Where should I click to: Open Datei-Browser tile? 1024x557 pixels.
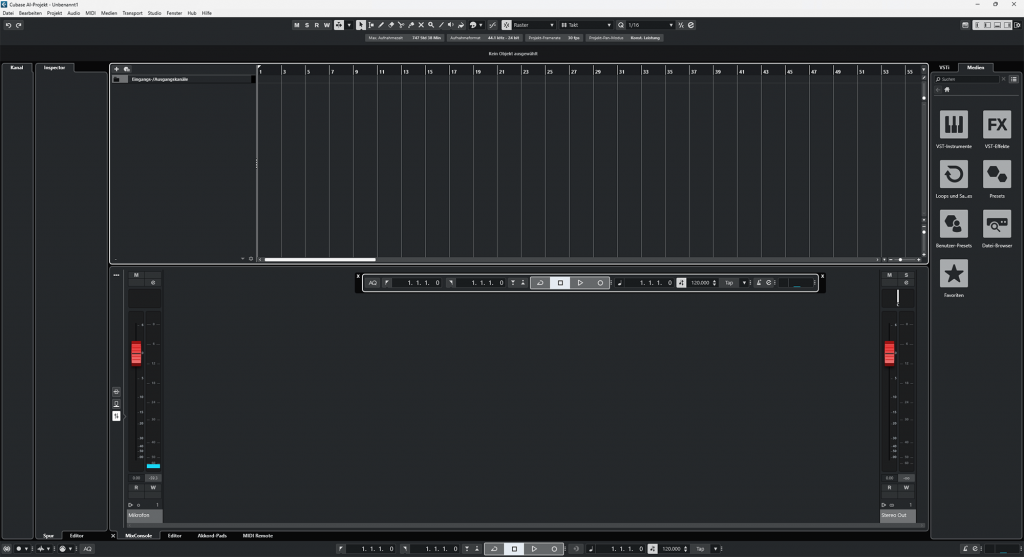997,223
